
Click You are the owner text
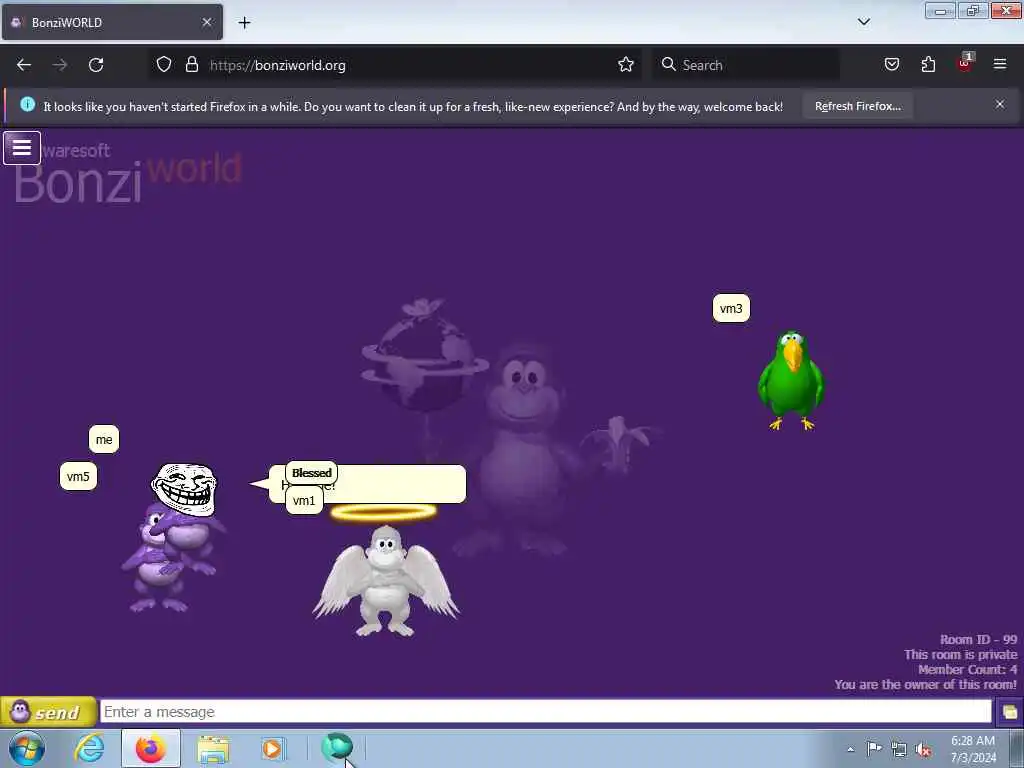tap(925, 684)
